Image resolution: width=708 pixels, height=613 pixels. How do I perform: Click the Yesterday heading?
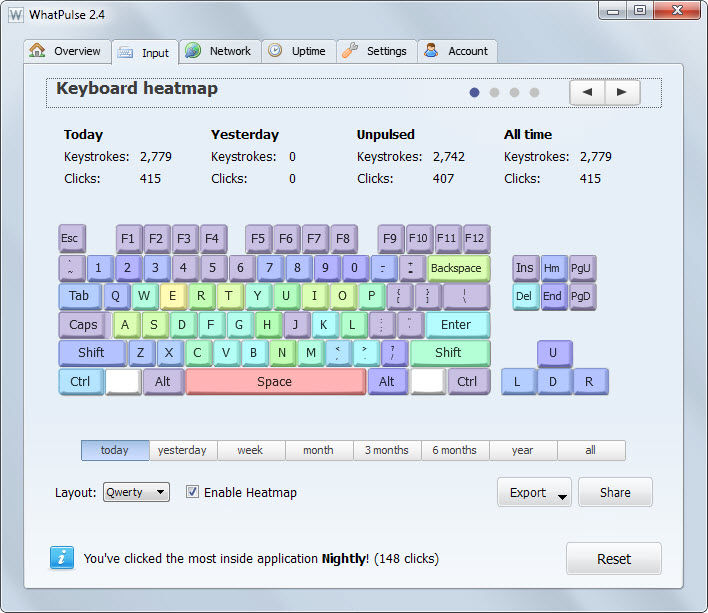245,135
